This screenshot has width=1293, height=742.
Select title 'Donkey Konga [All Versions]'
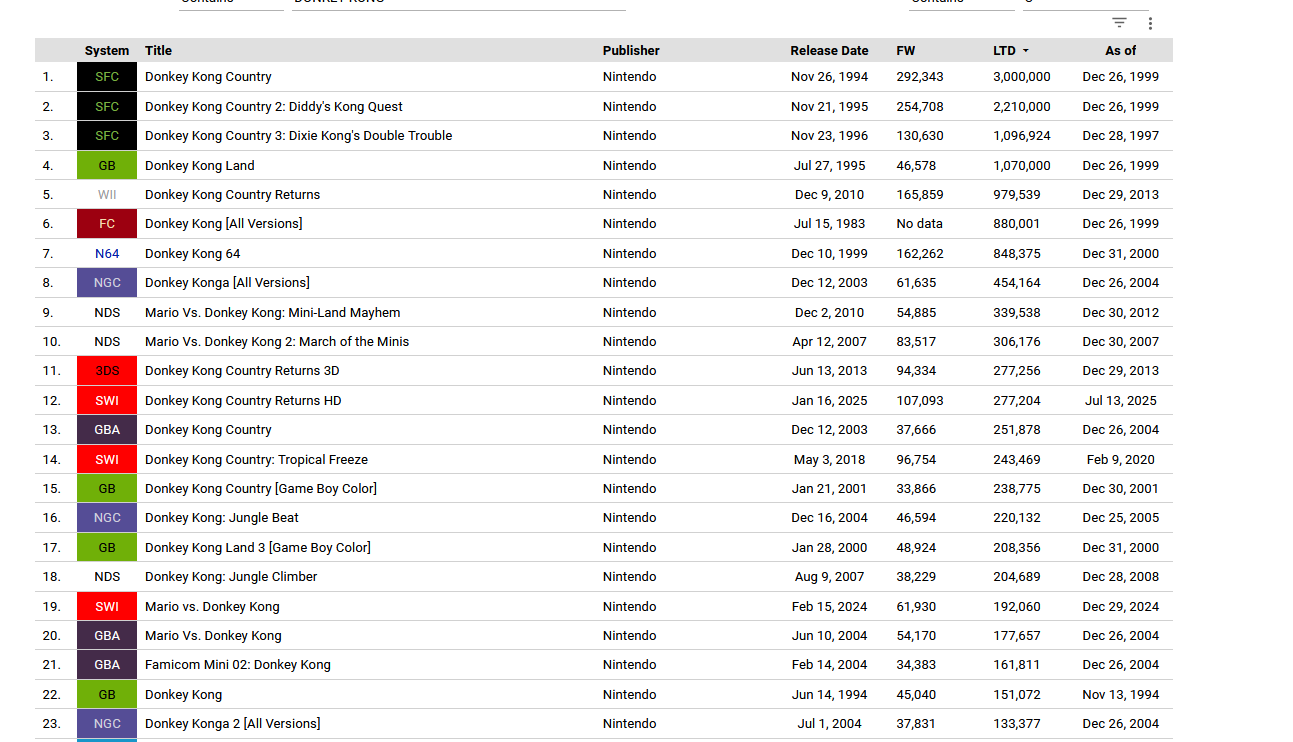click(x=227, y=283)
